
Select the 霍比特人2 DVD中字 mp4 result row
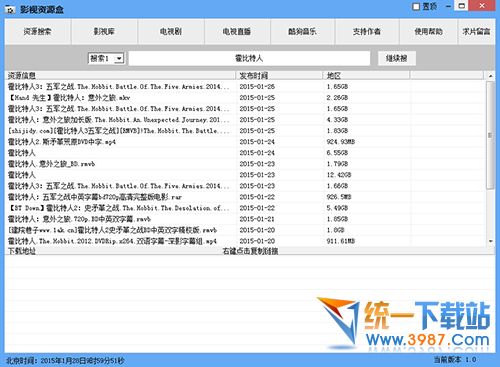tap(245, 142)
